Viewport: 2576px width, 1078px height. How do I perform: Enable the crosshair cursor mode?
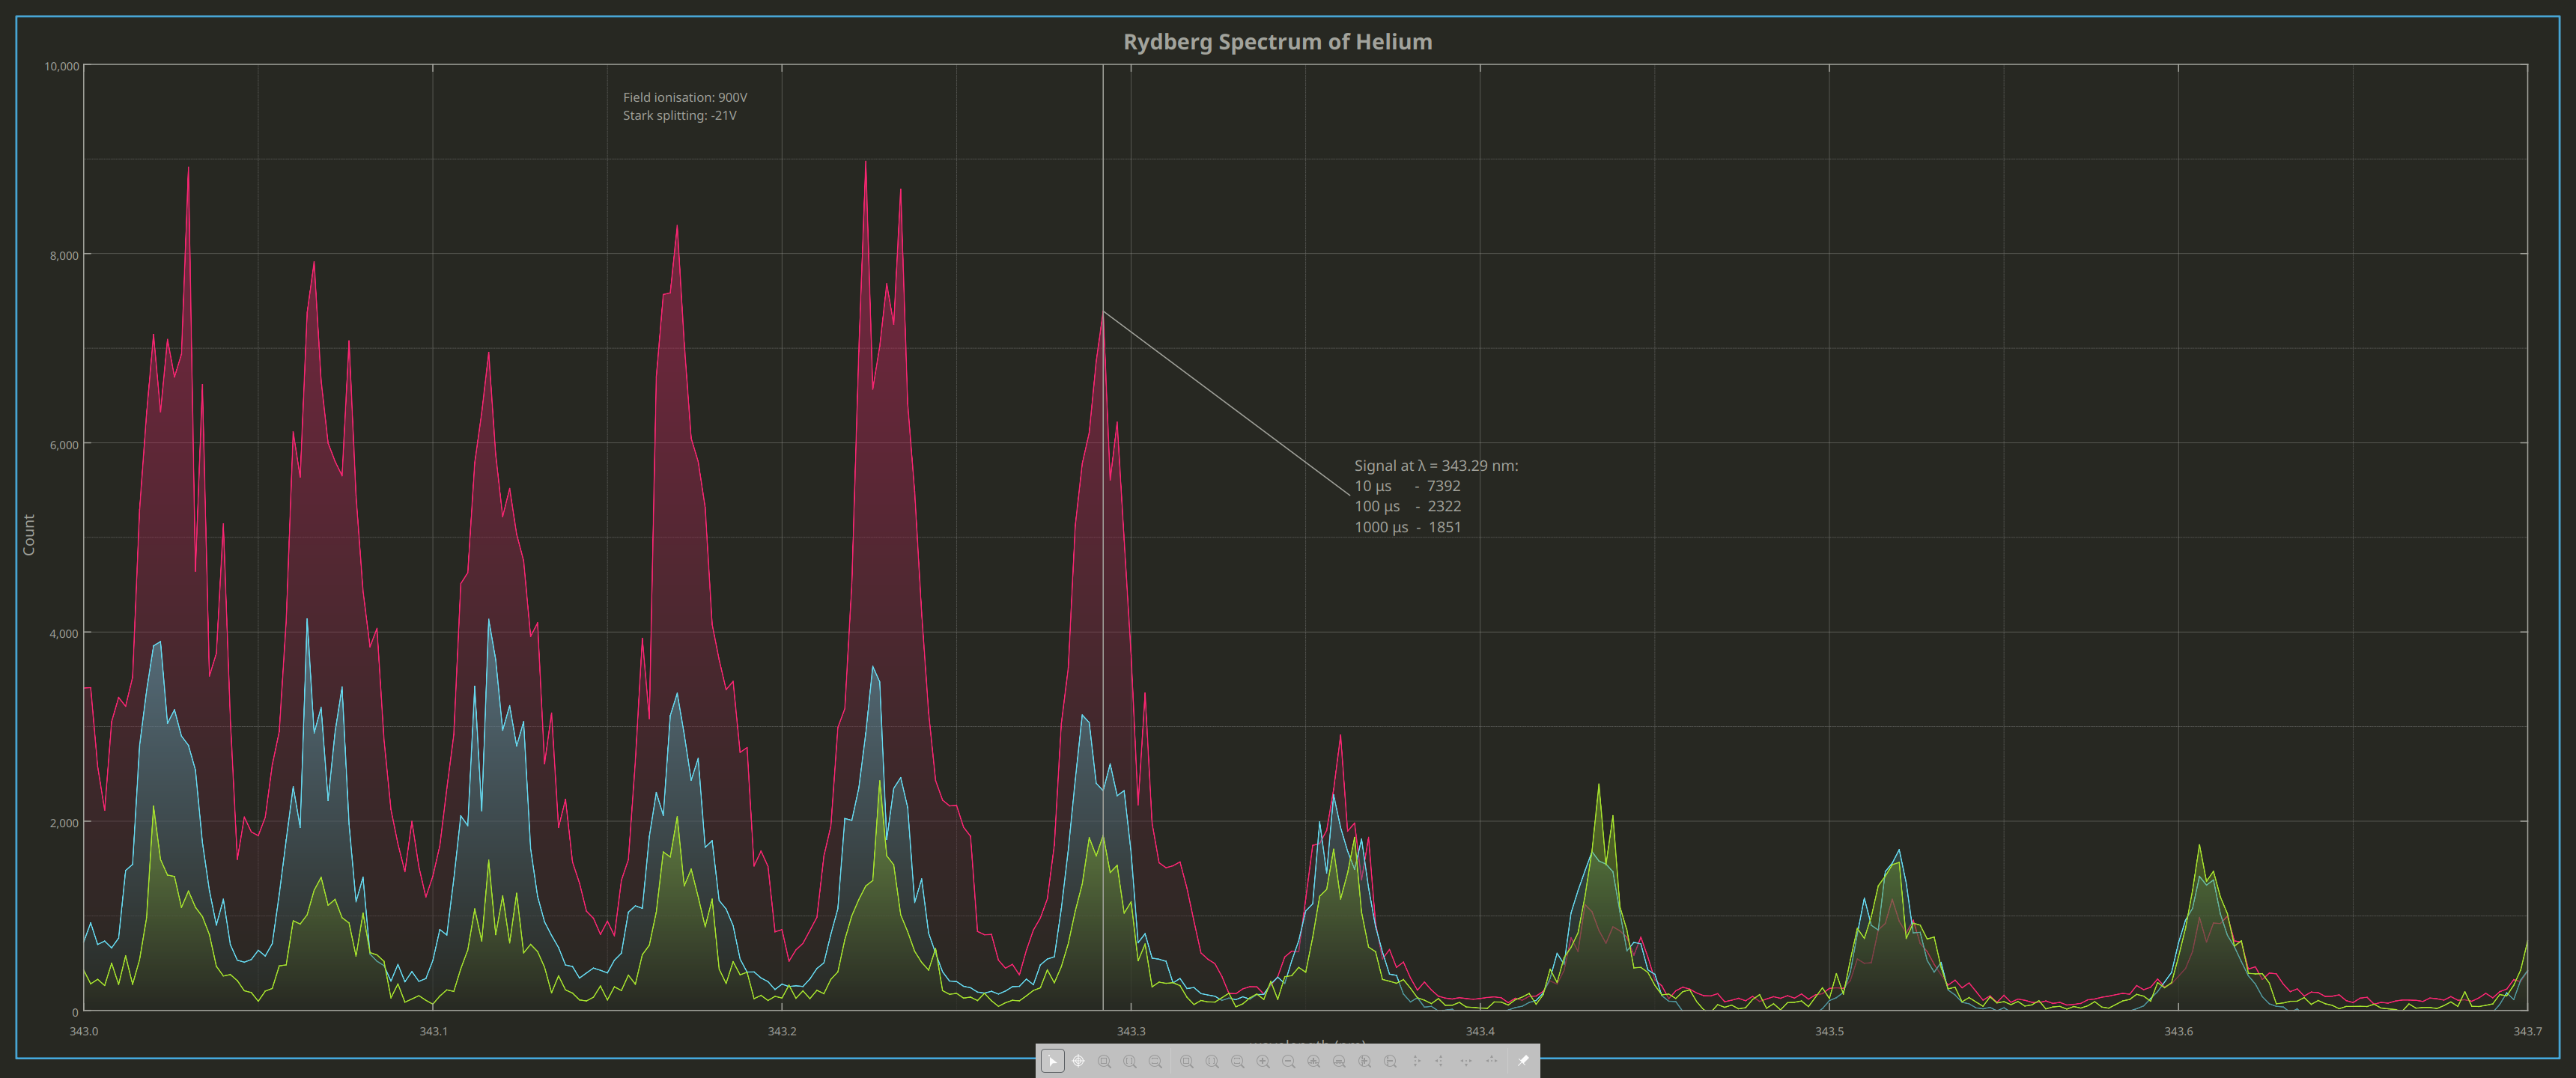point(1079,1061)
